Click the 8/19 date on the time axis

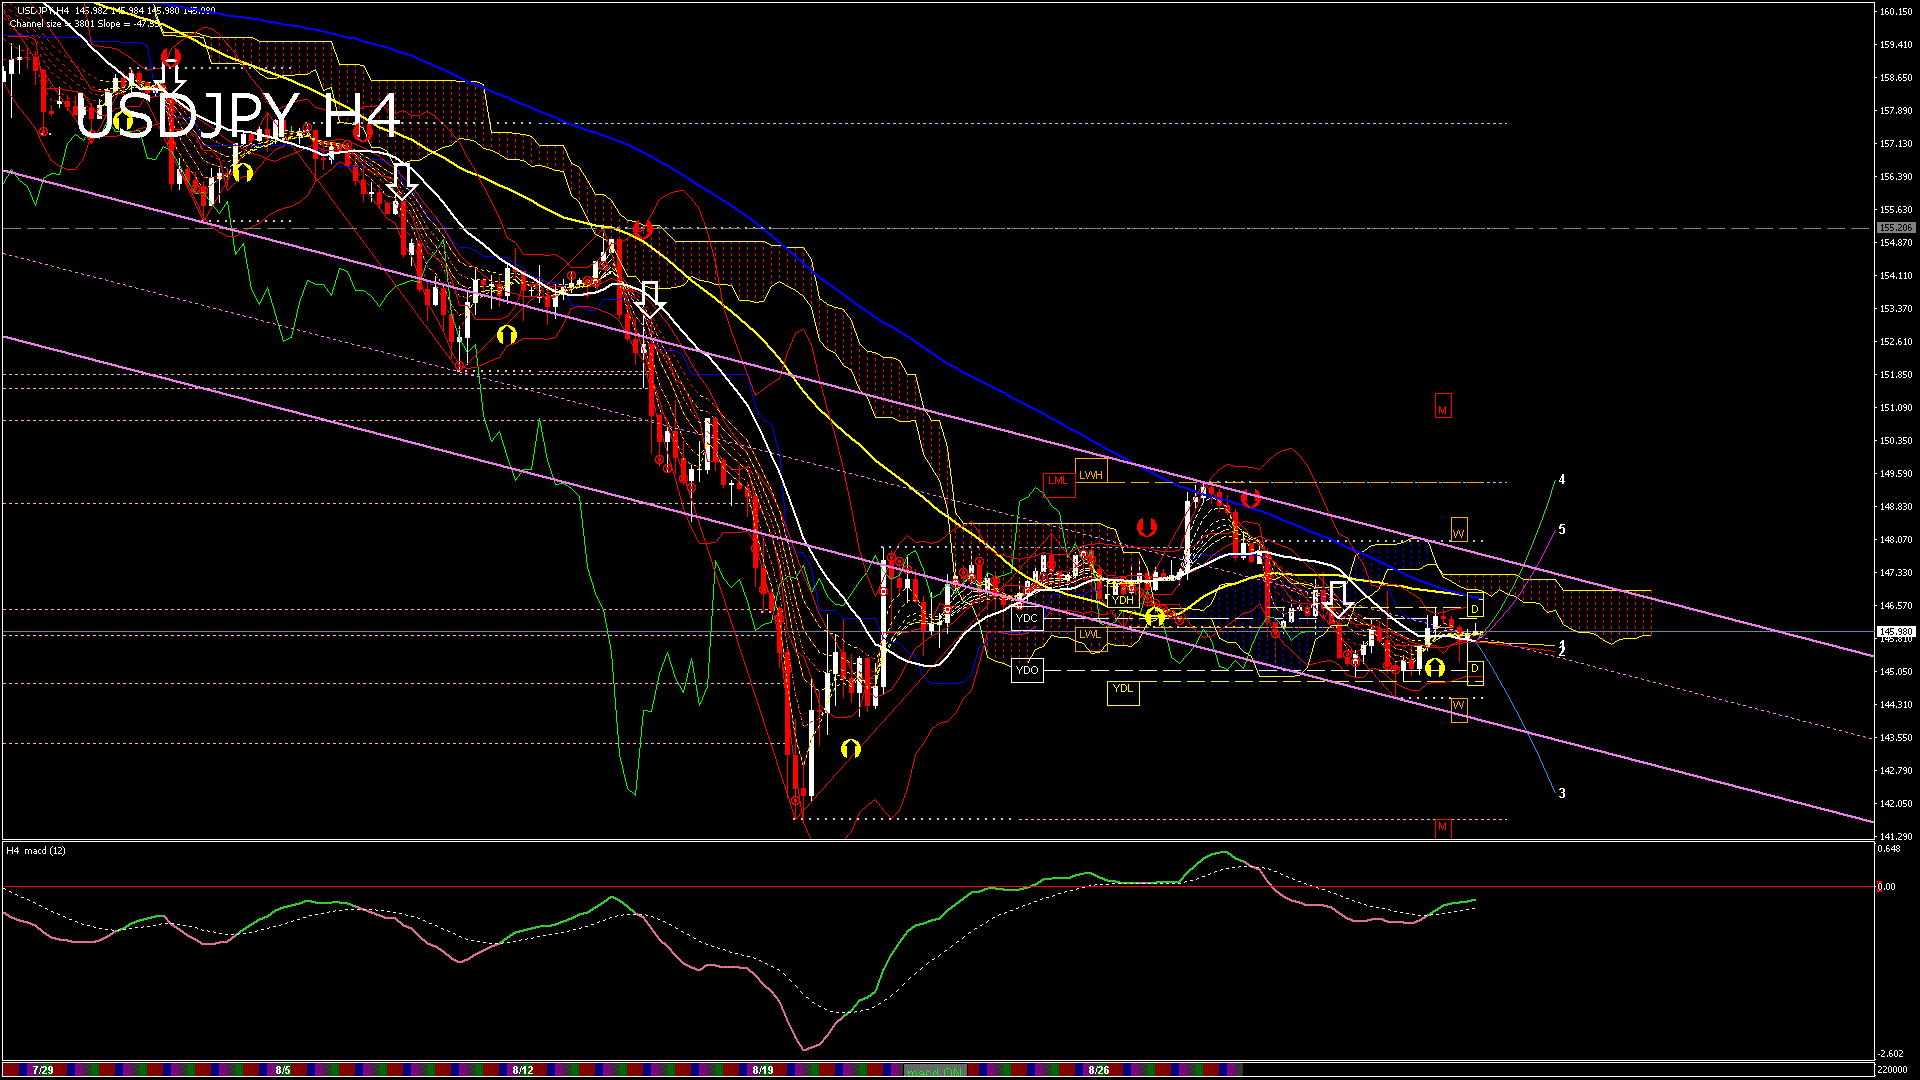click(x=763, y=1070)
